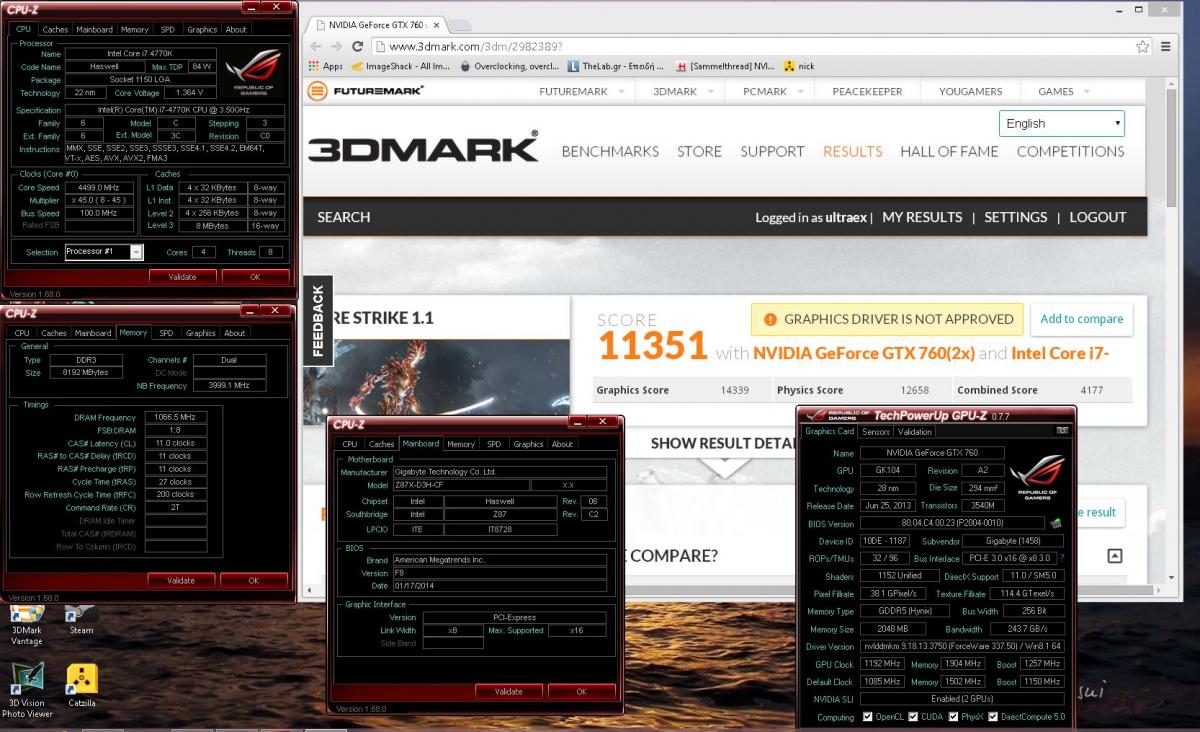Toggle the PhysX checkbox in GPU-Z
The image size is (1200, 732).
coord(953,717)
